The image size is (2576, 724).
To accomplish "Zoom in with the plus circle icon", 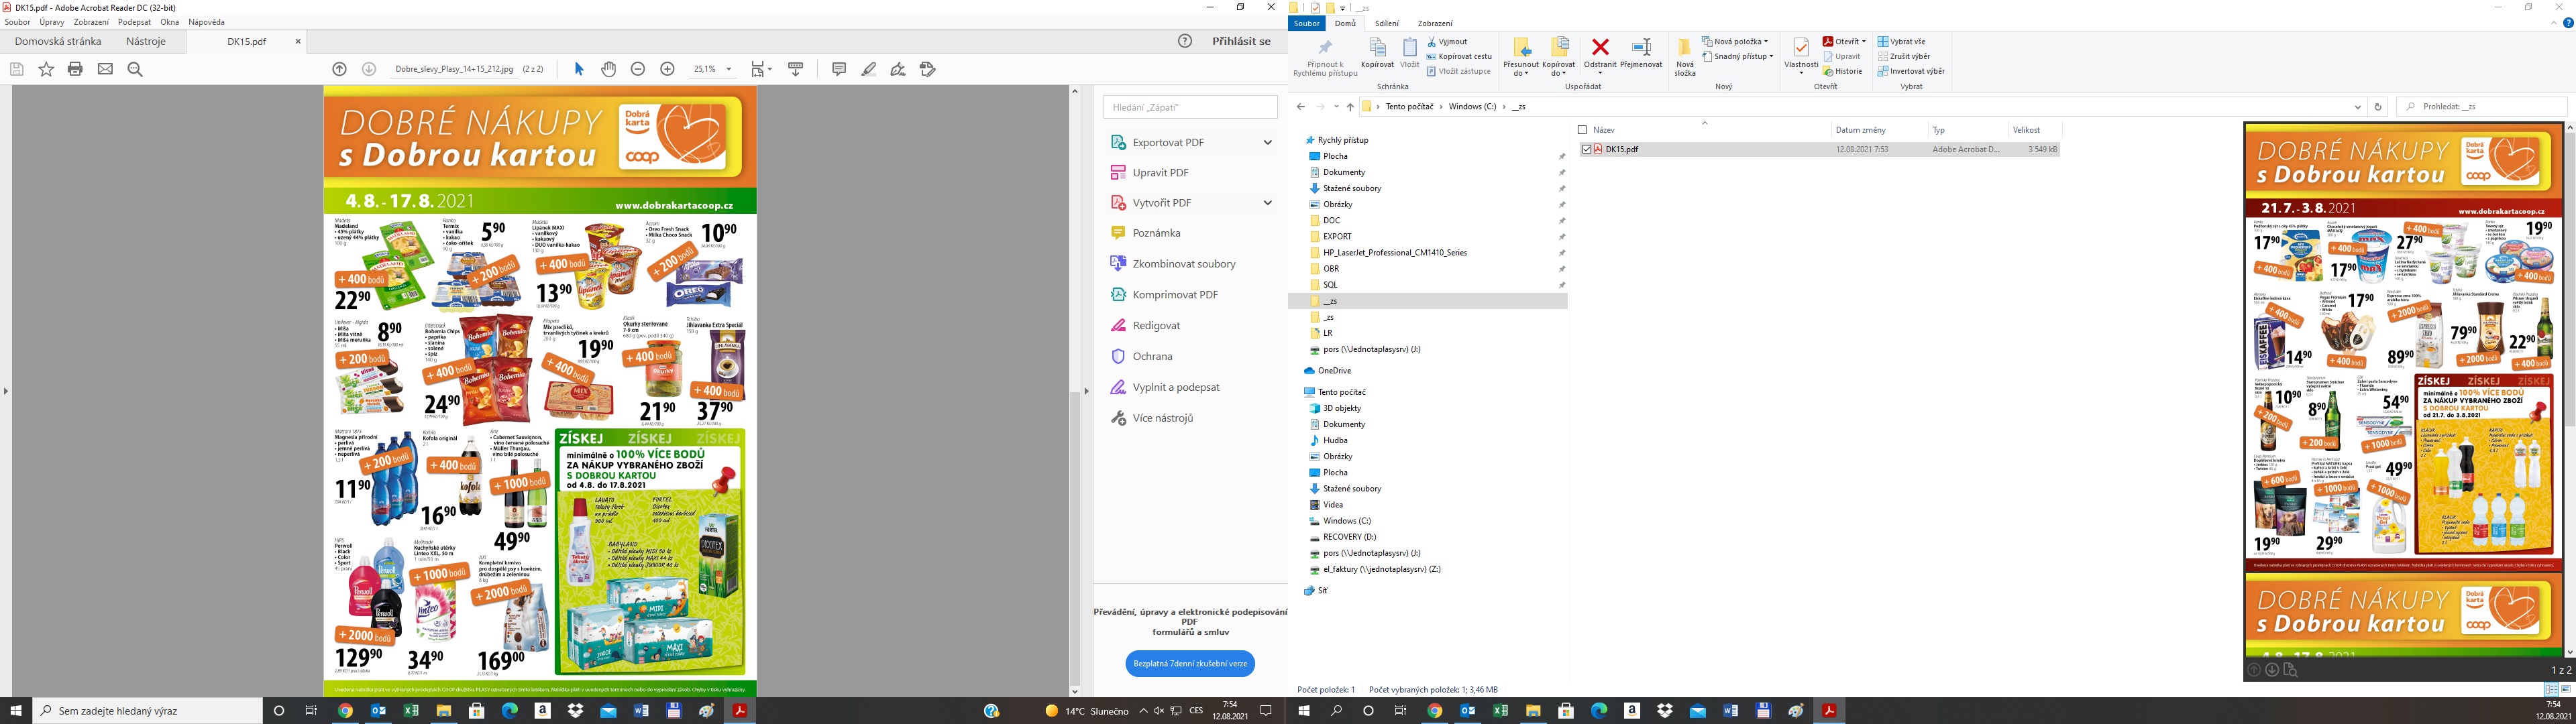I will click(x=668, y=69).
